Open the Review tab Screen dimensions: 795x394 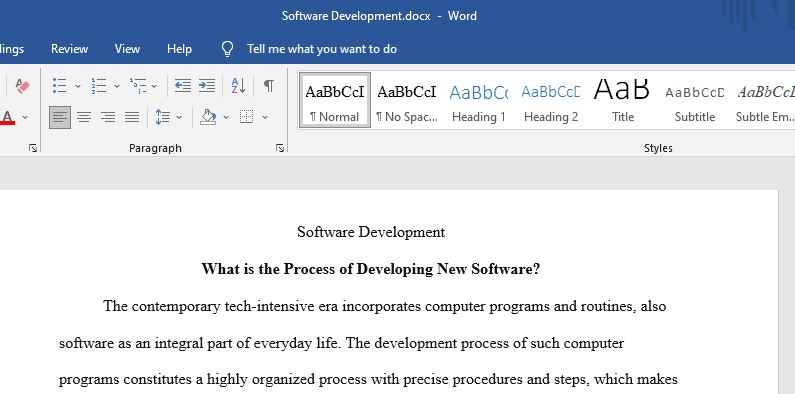point(69,49)
